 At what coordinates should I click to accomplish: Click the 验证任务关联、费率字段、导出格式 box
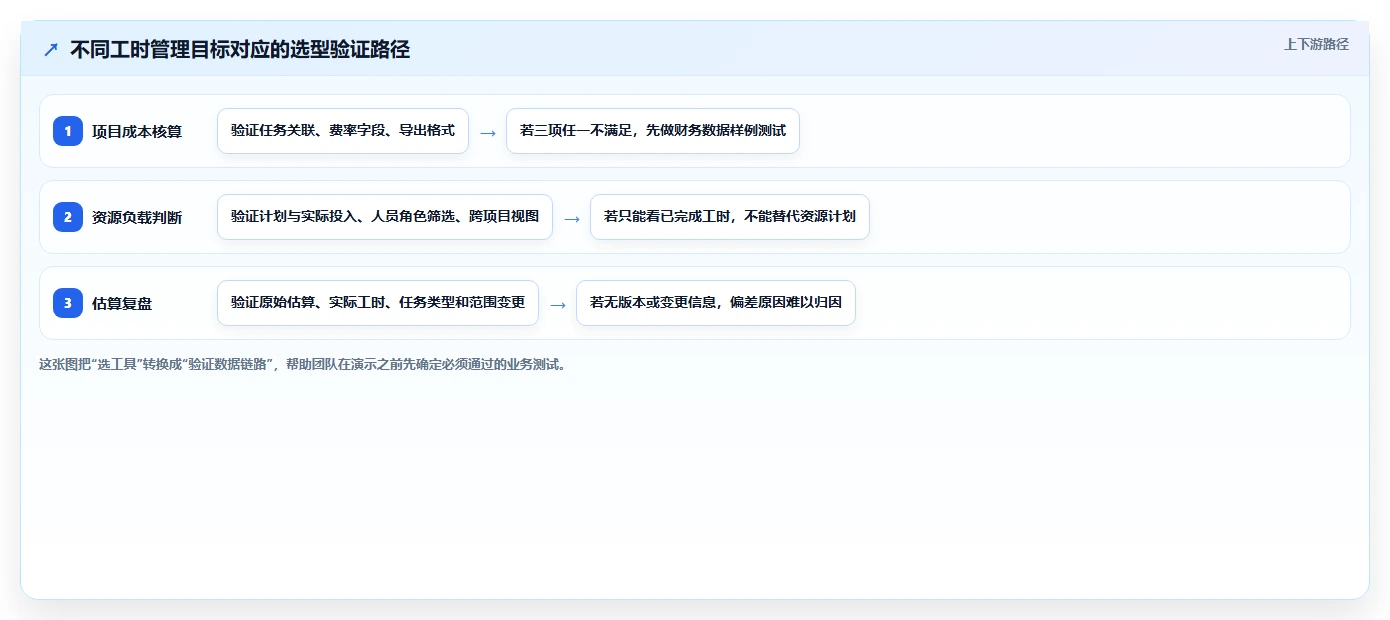pyautogui.click(x=343, y=131)
